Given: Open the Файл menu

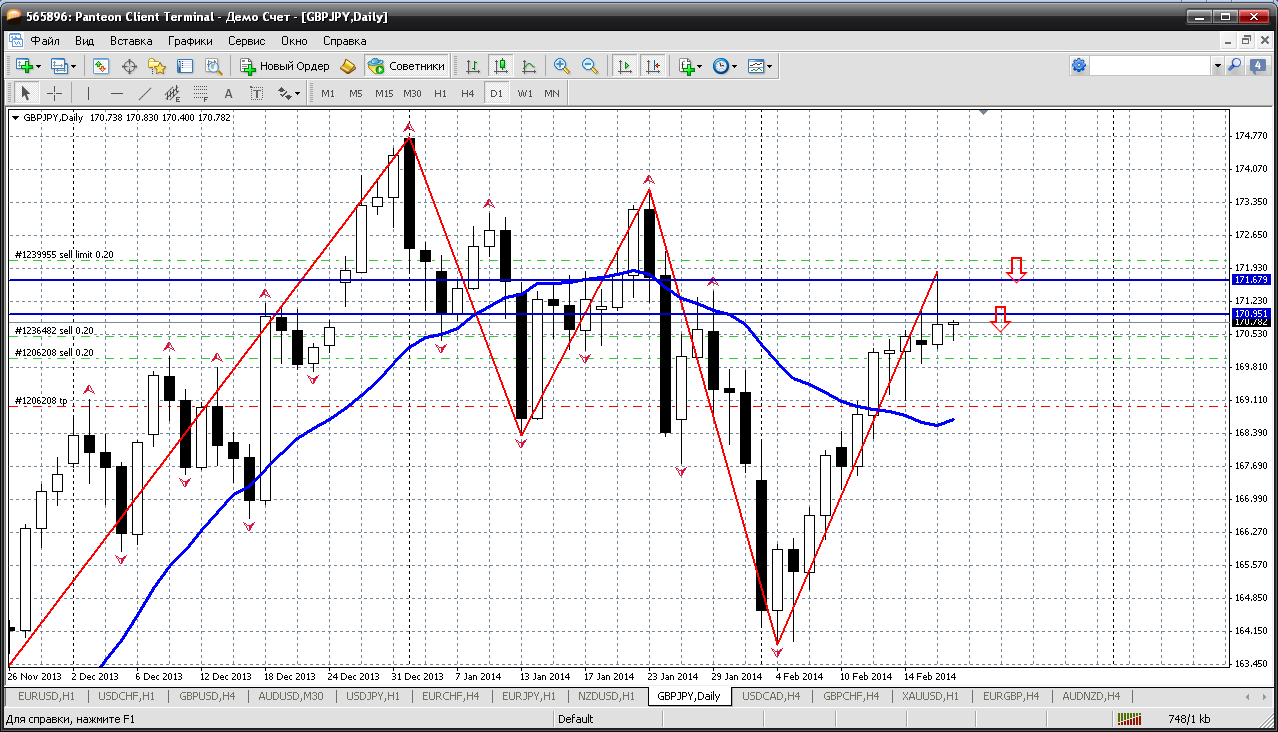Looking at the screenshot, I should click(x=45, y=41).
